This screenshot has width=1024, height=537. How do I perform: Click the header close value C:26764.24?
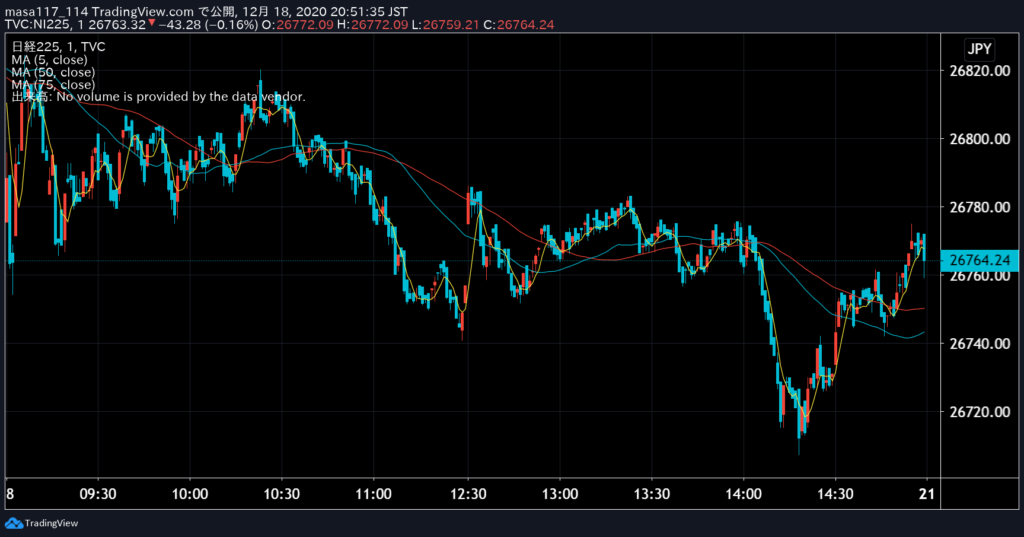(519, 25)
